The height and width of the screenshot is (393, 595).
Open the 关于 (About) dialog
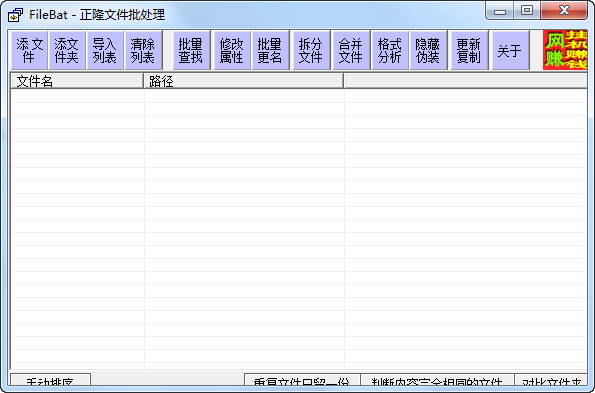click(510, 50)
